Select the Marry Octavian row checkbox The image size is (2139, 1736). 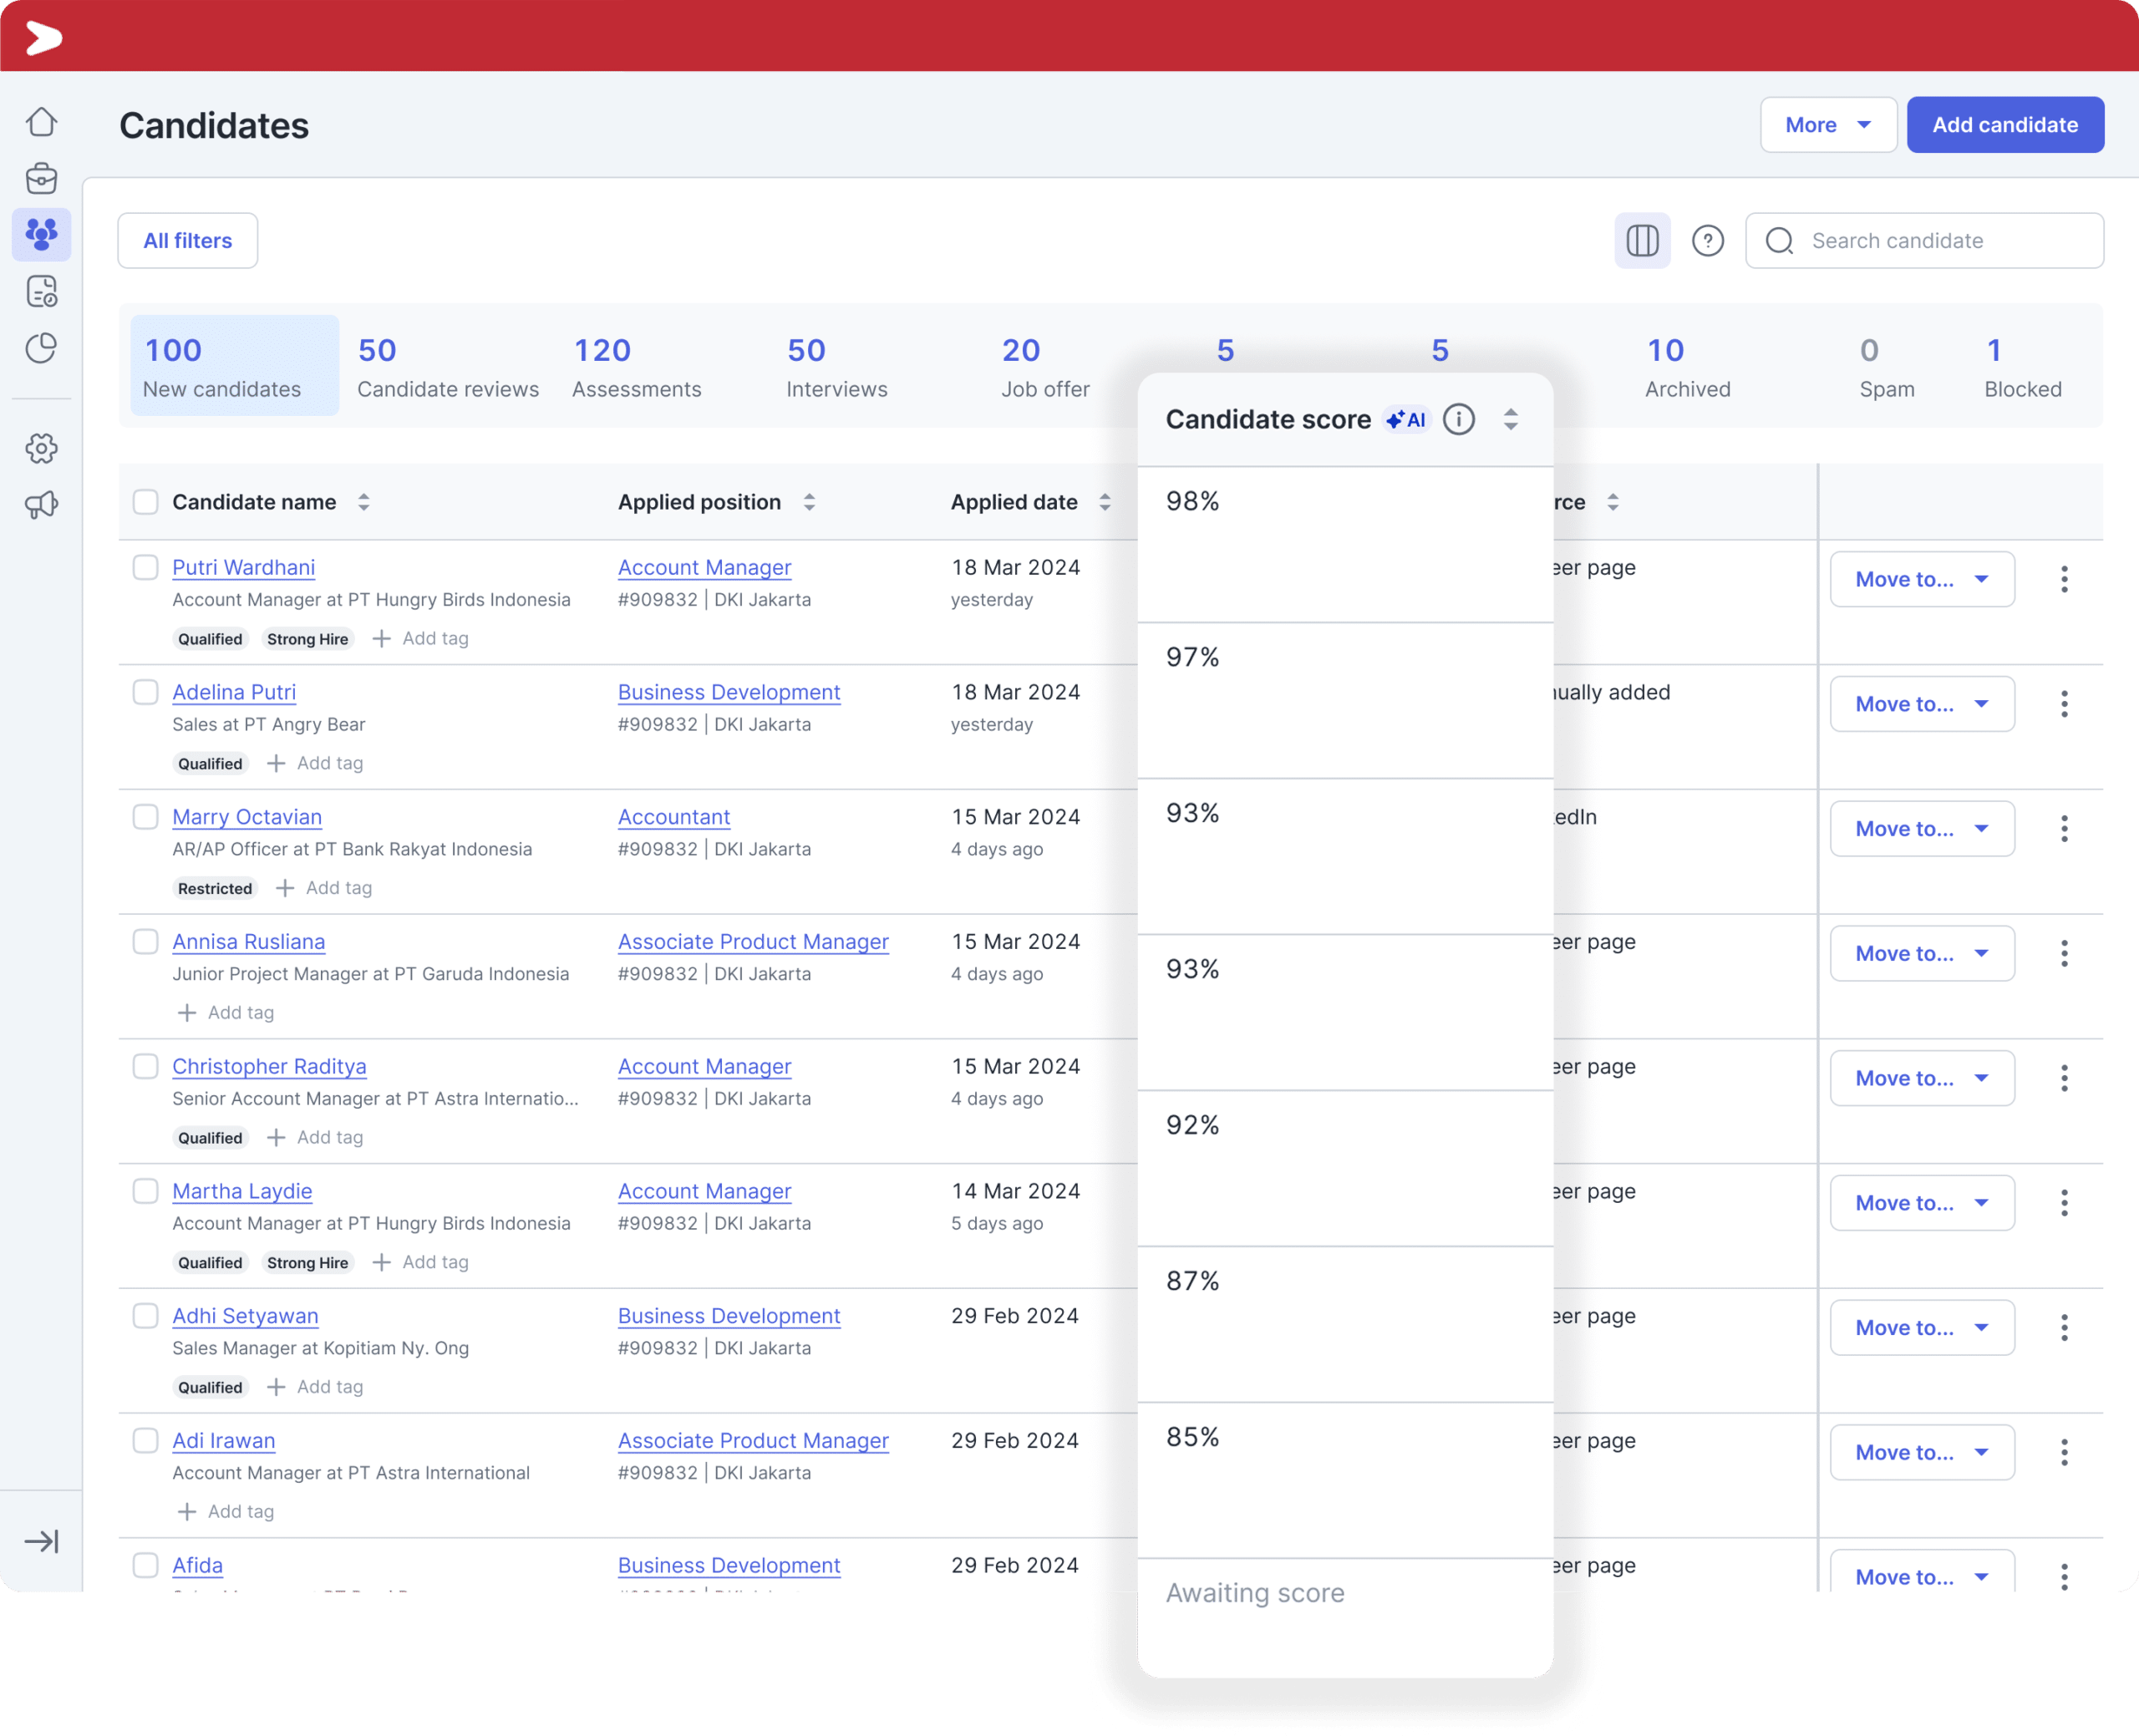coord(146,817)
